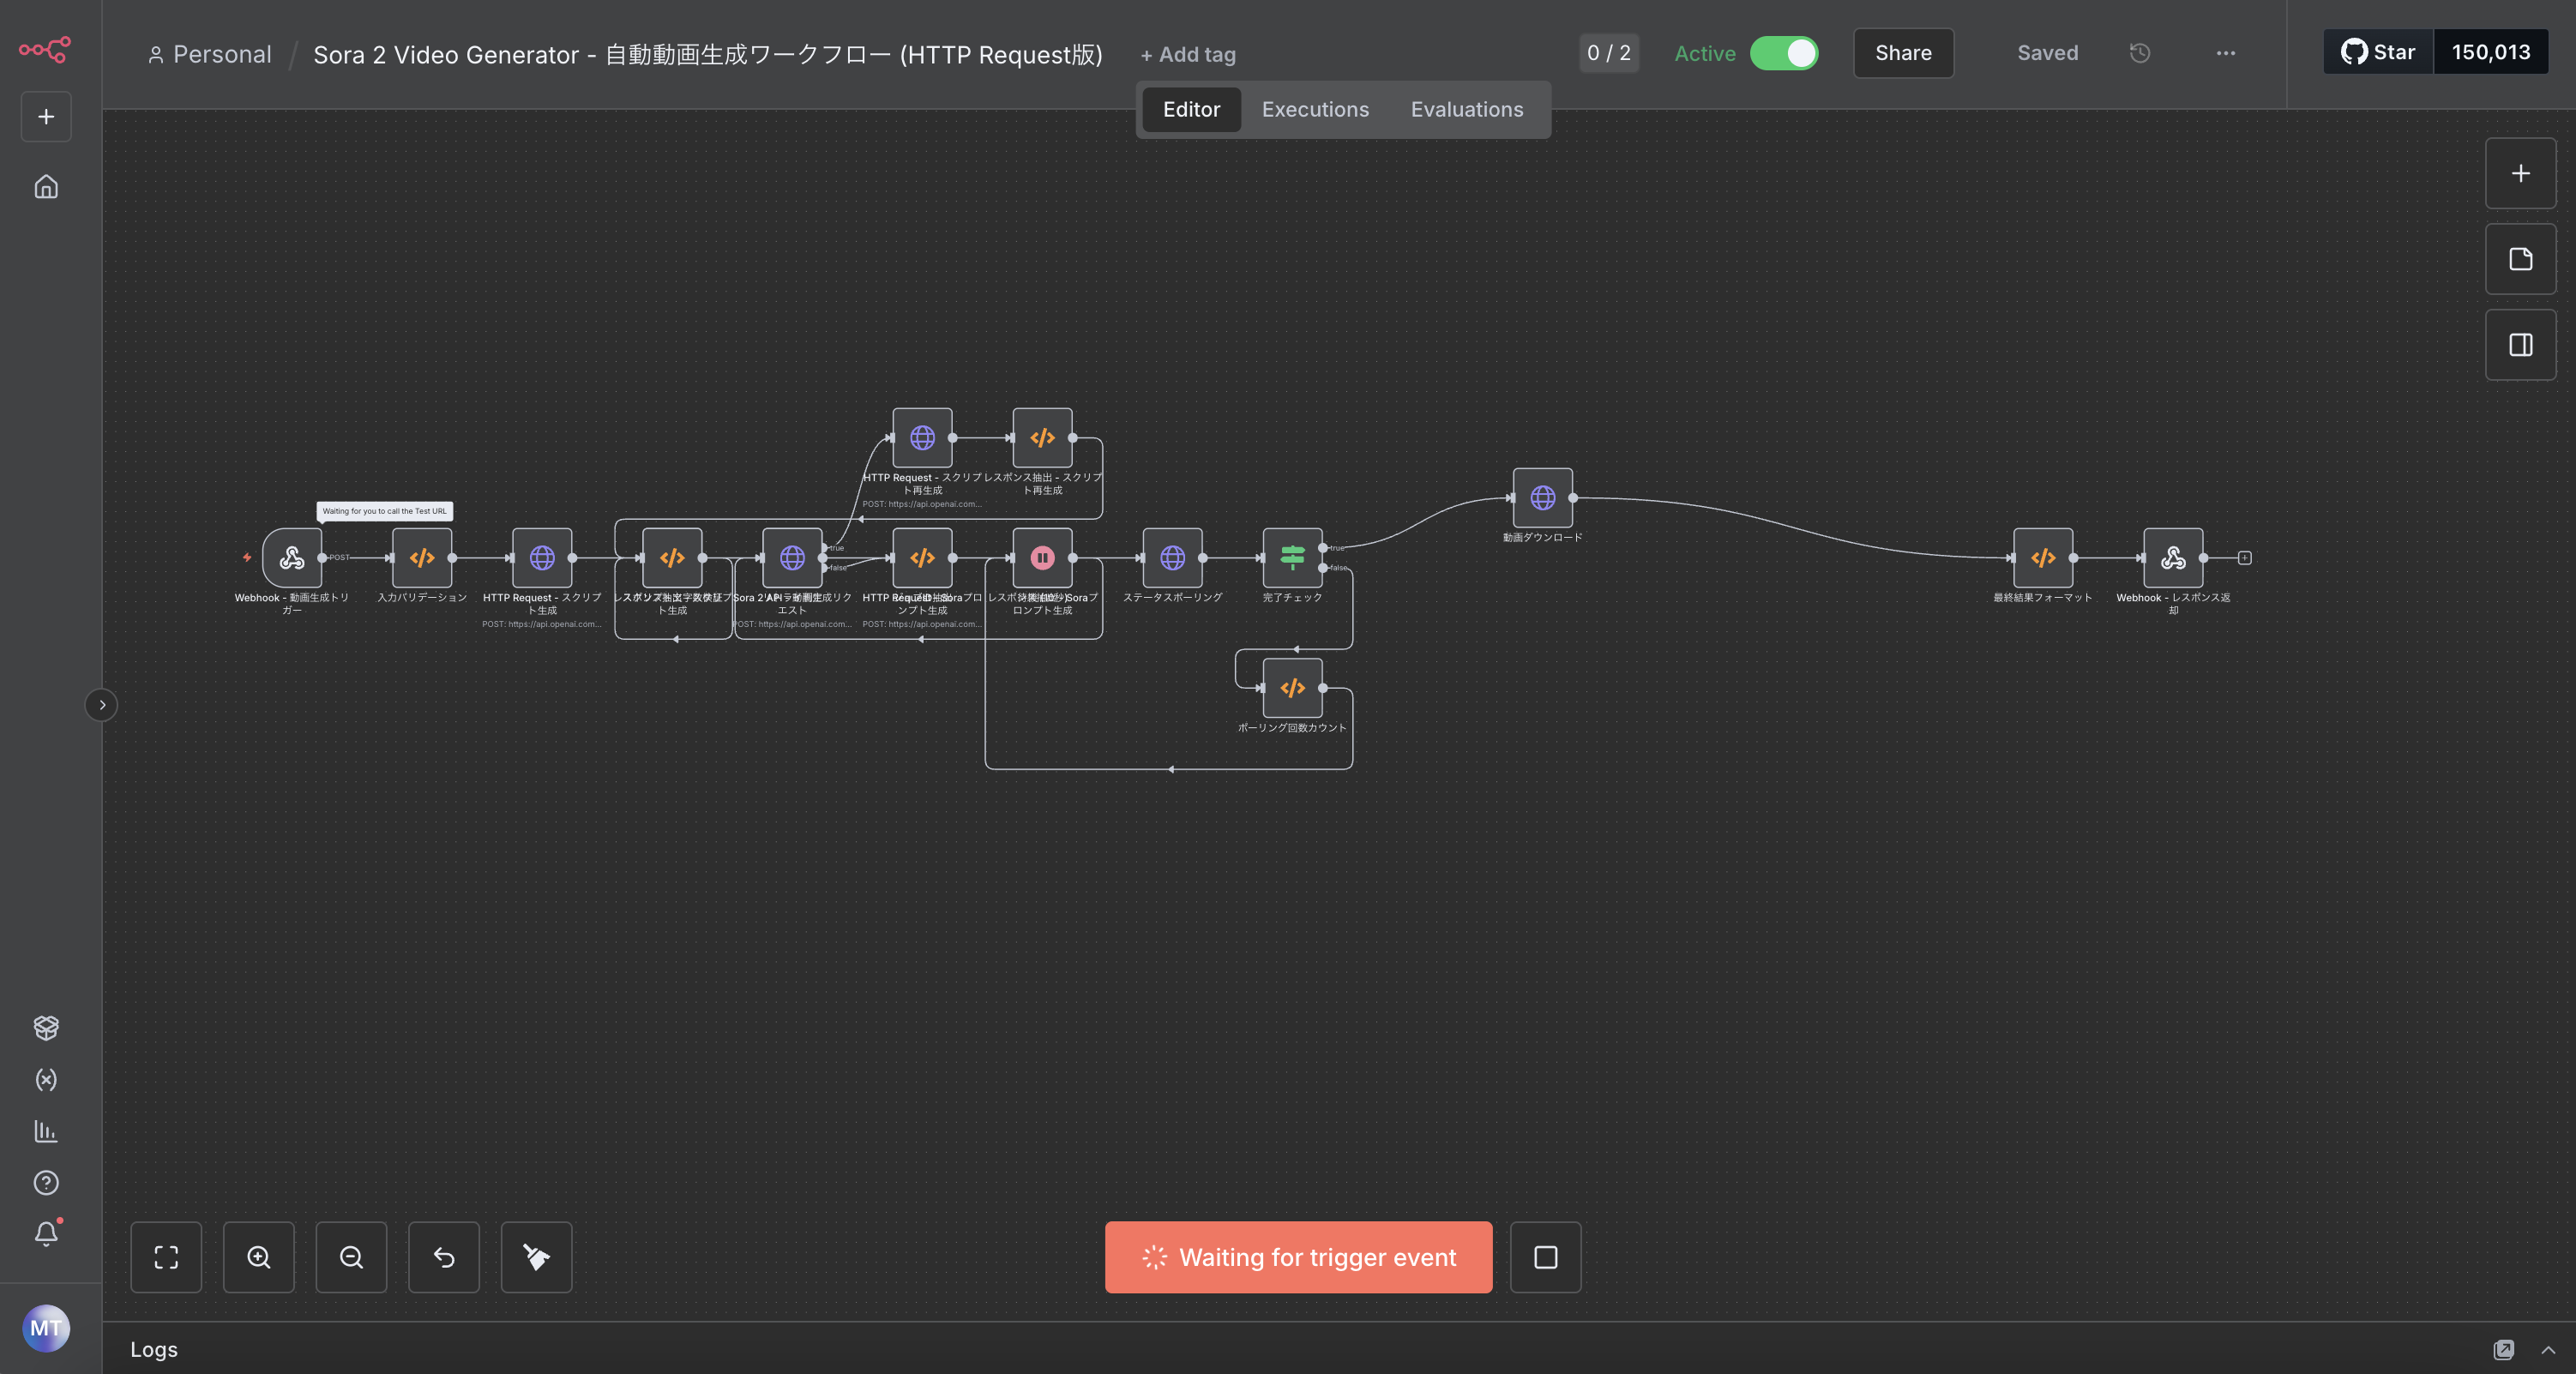Toggle the workflow Active switch off

tap(1783, 53)
